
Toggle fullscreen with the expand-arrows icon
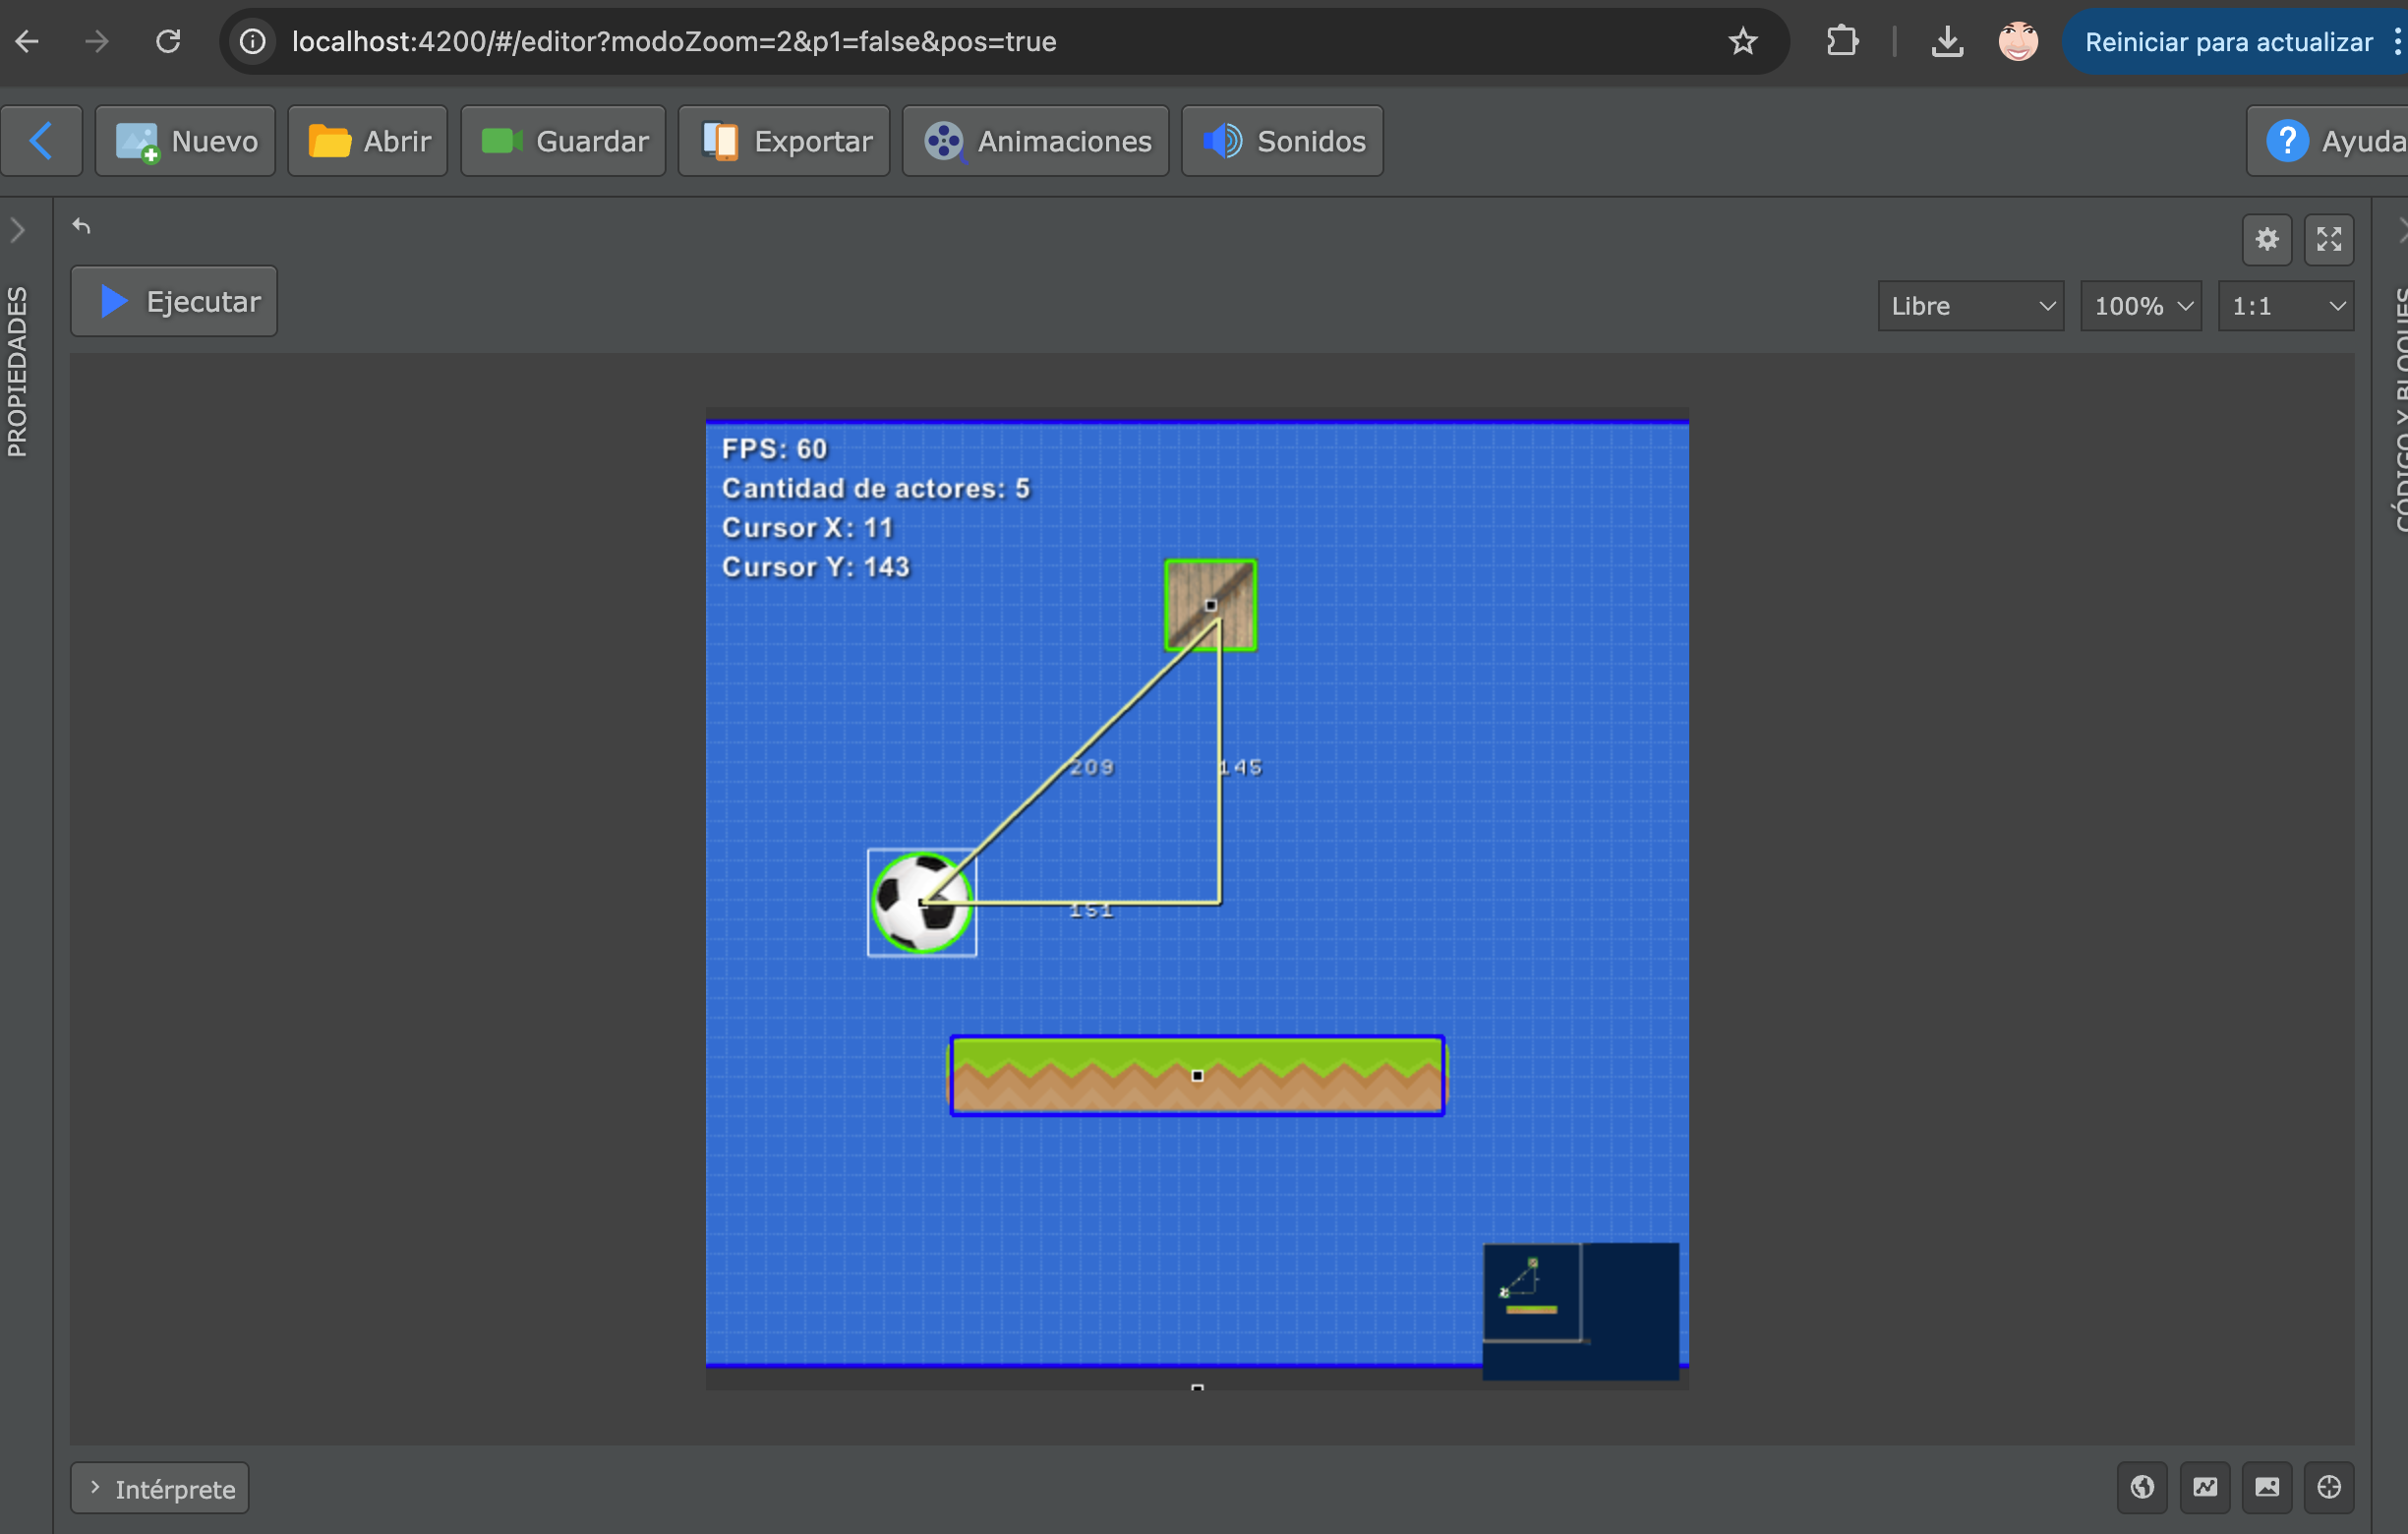[x=2329, y=240]
